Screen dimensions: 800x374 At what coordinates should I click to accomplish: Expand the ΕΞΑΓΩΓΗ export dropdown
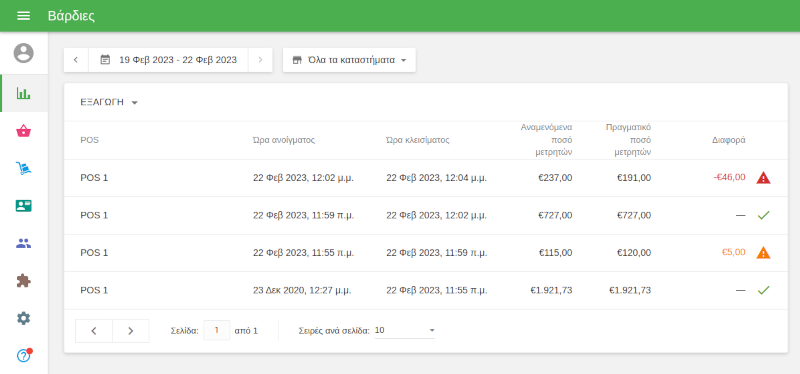tap(109, 102)
